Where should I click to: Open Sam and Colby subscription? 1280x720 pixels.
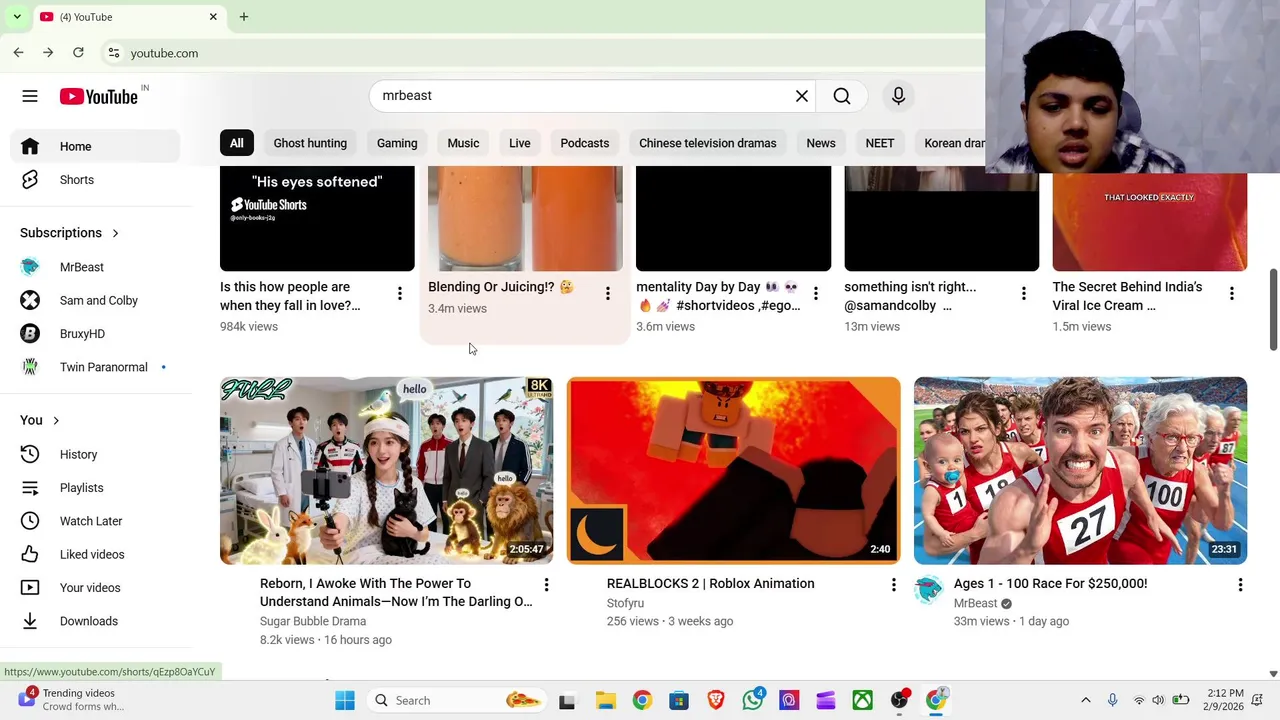(x=96, y=300)
